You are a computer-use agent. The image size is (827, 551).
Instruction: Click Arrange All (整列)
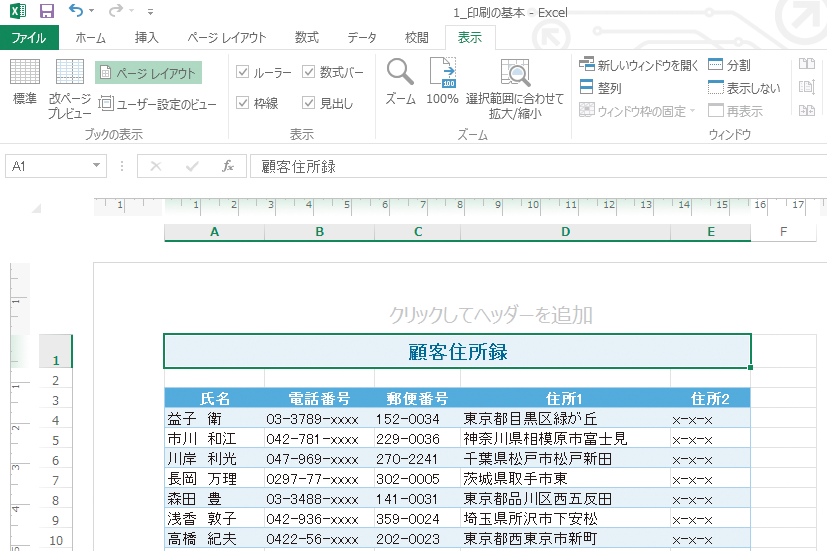click(x=600, y=88)
